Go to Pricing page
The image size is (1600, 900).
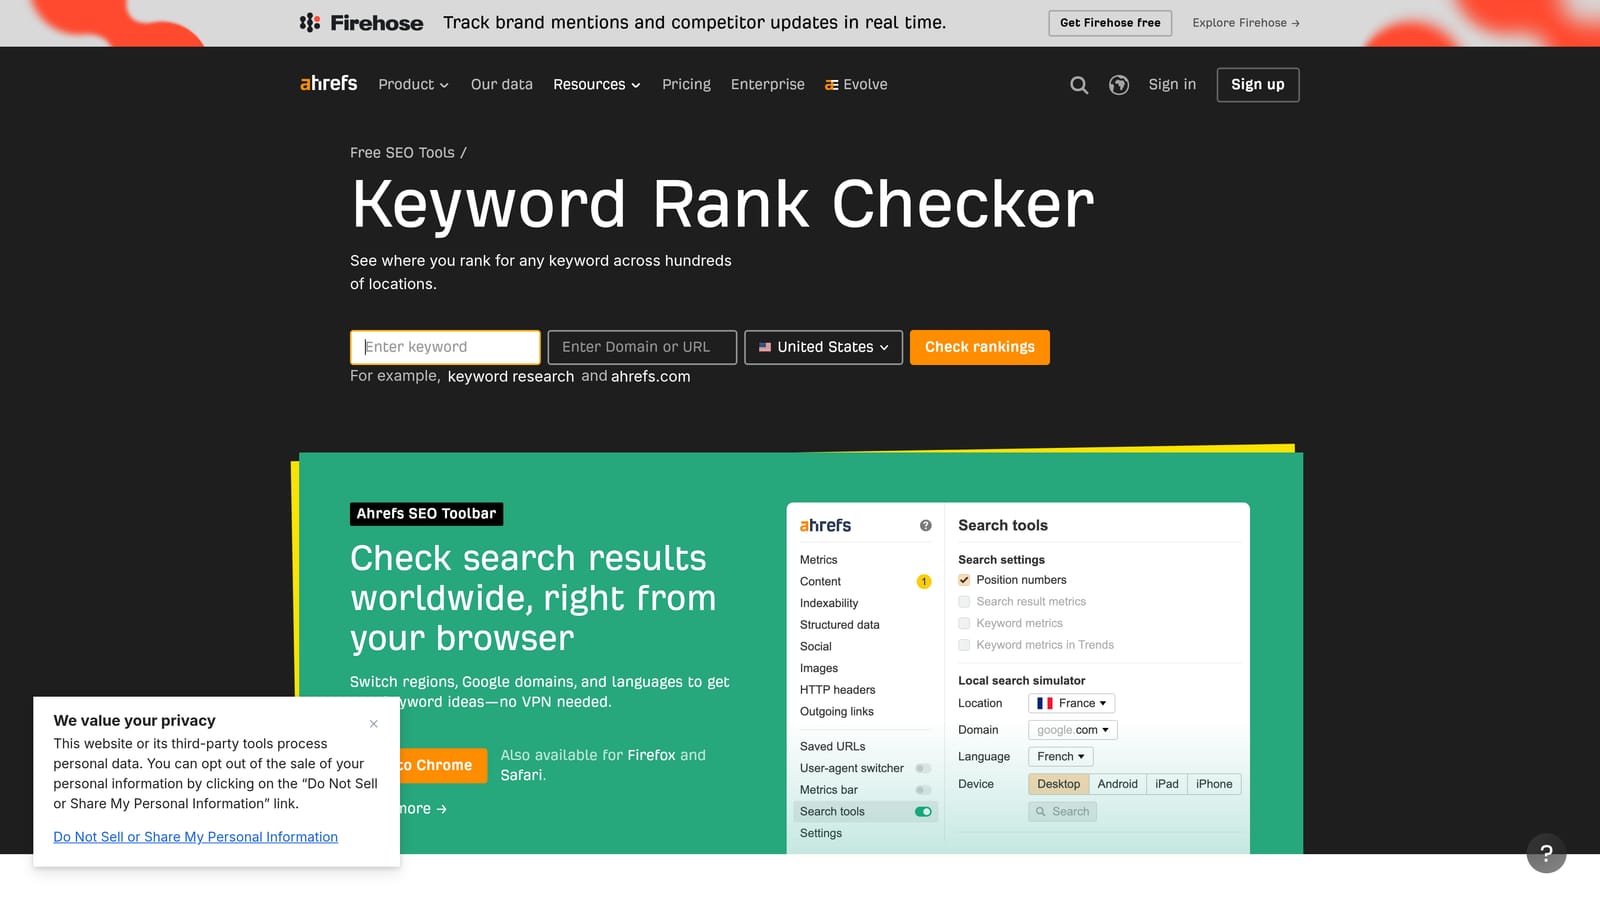[x=686, y=85]
